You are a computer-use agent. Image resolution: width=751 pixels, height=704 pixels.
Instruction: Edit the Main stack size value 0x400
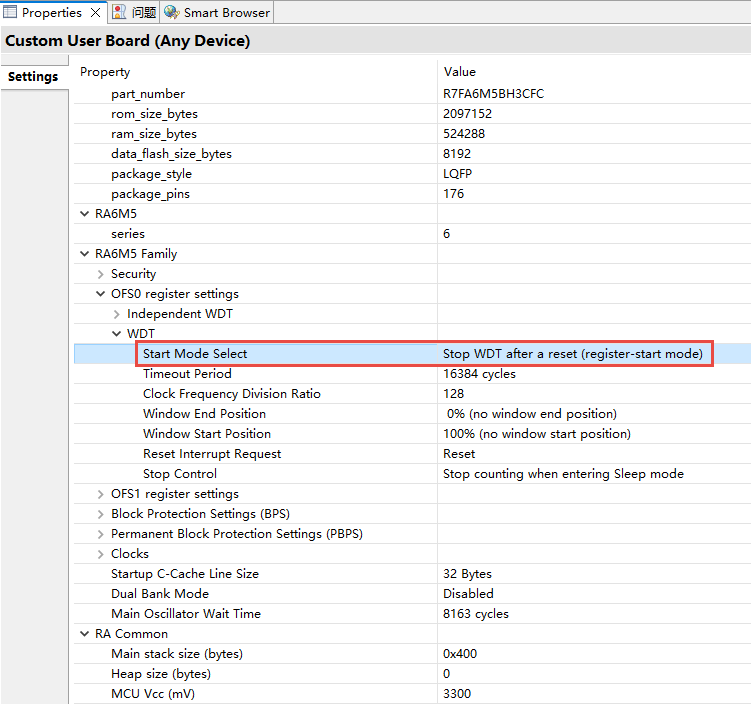click(460, 654)
